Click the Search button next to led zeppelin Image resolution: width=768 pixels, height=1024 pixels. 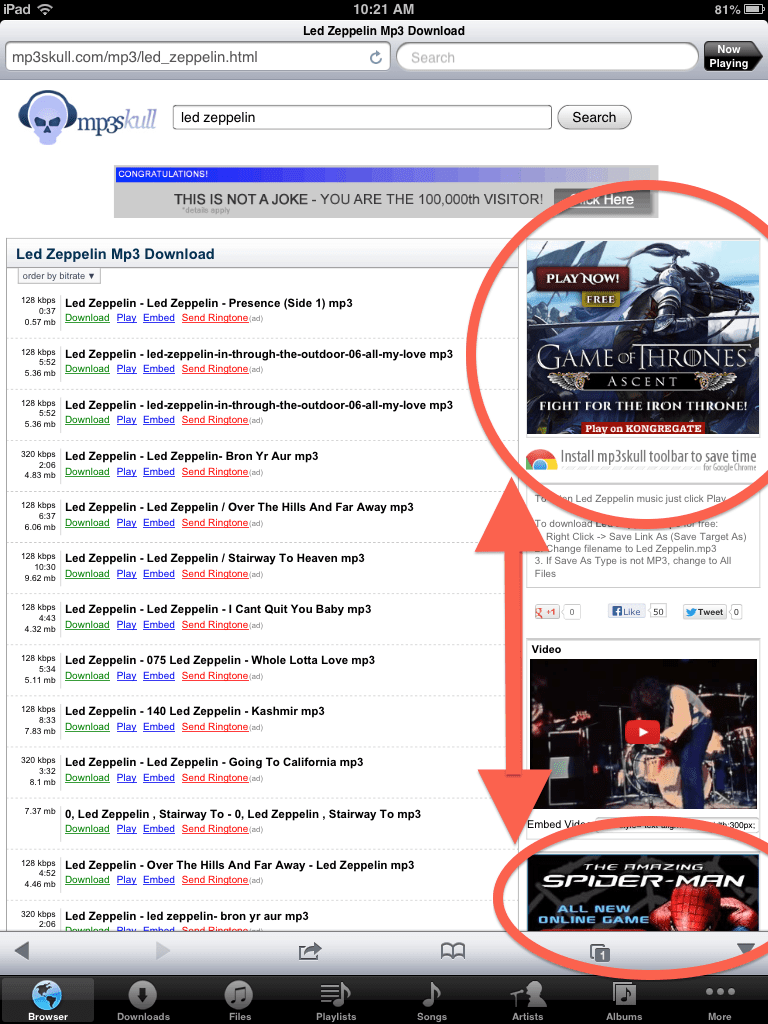(x=594, y=117)
